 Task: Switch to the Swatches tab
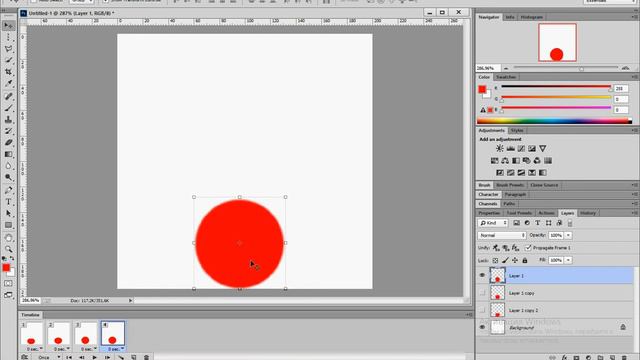point(506,77)
